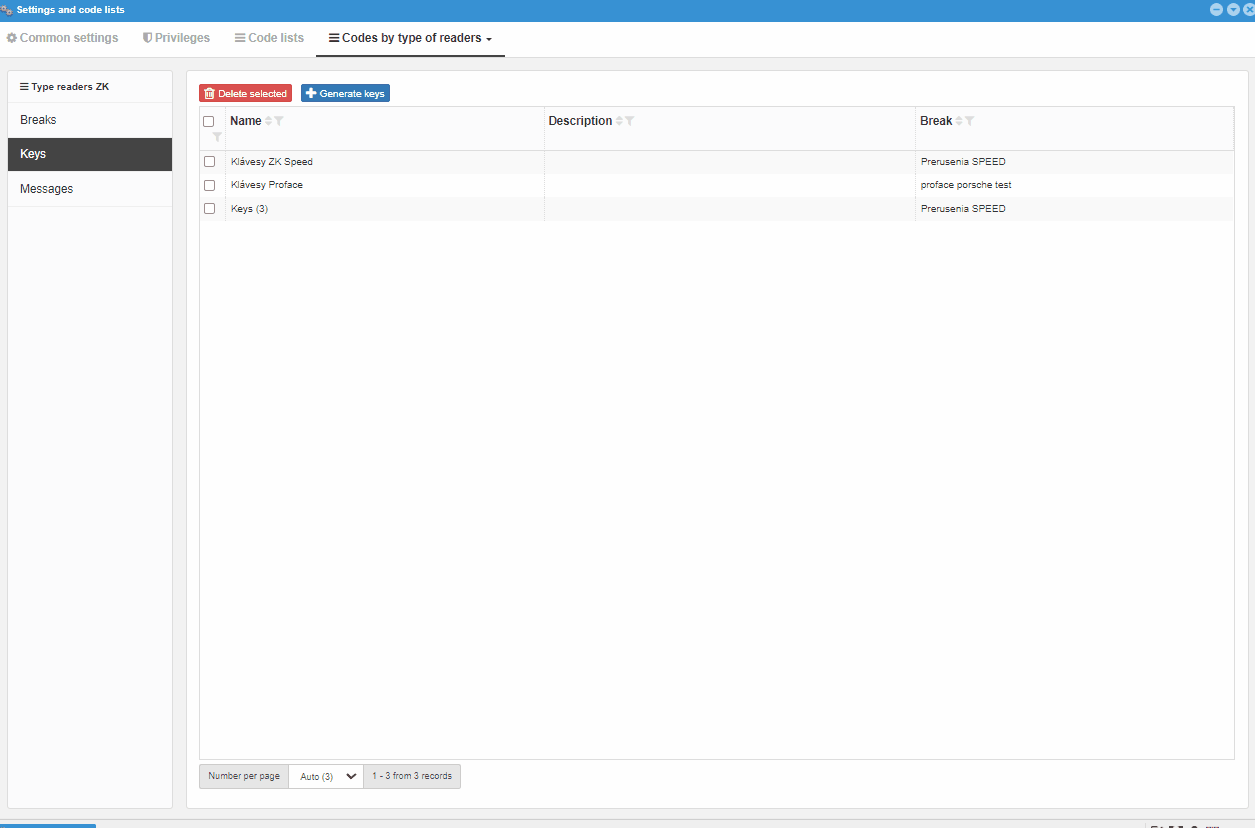
Task: Click the Number per page label
Action: coord(244,776)
